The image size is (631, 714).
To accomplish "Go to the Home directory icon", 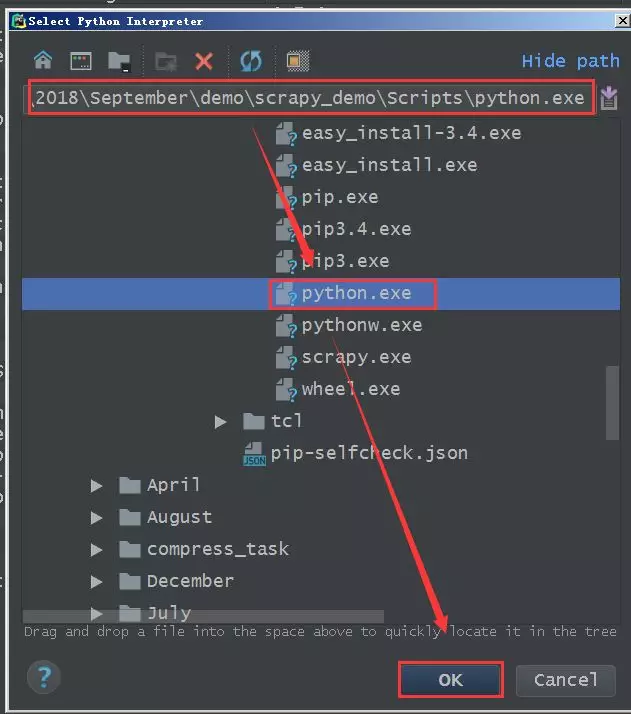I will 43,60.
